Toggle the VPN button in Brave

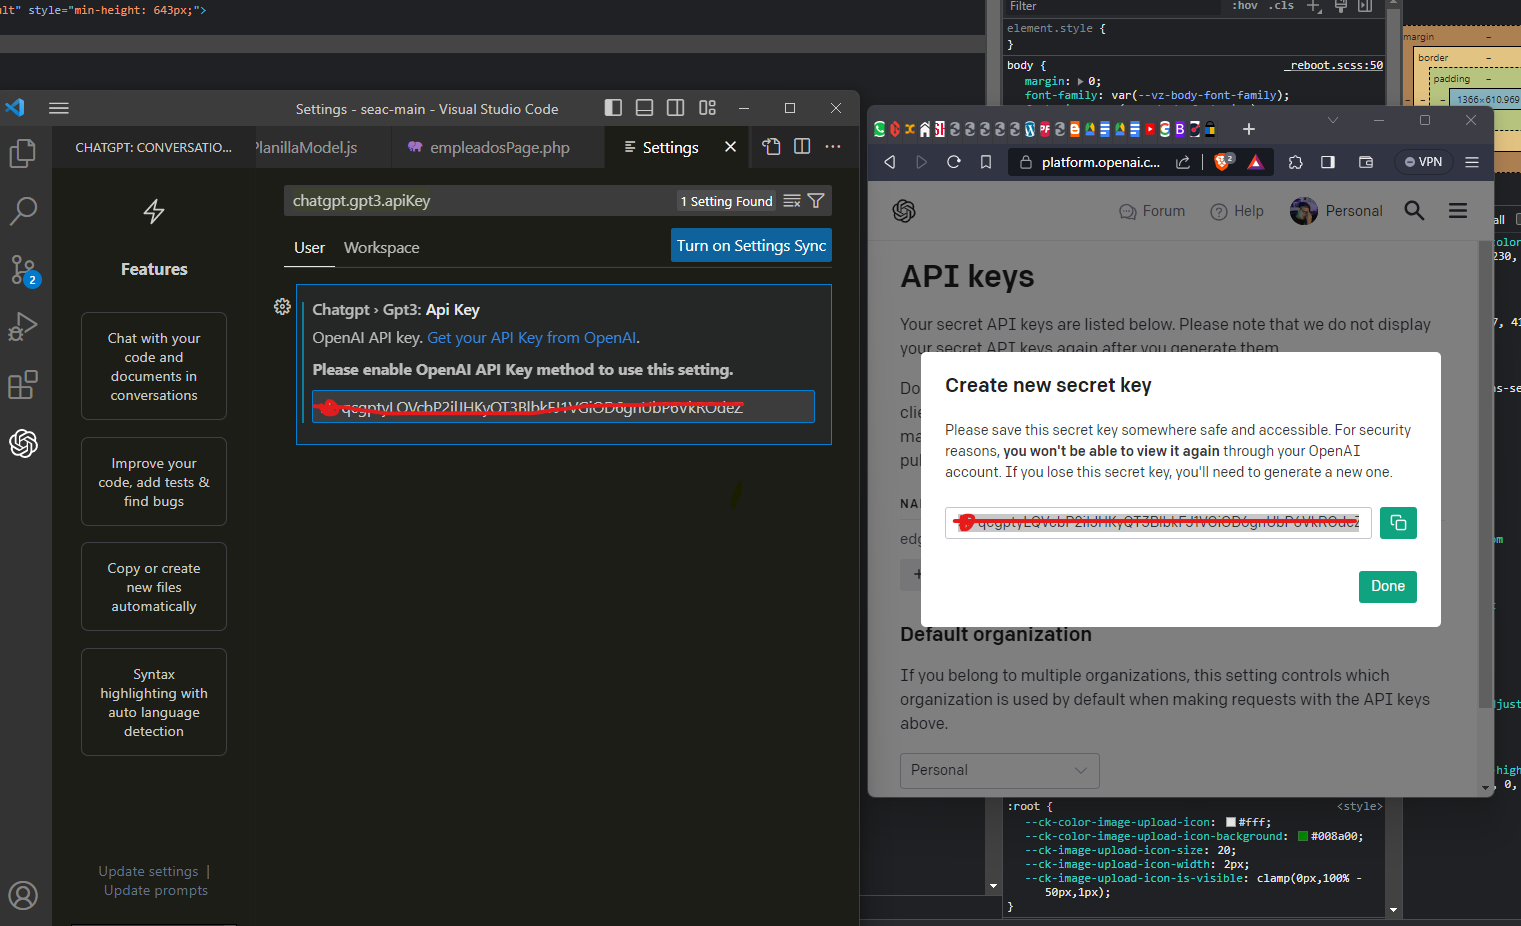1424,162
